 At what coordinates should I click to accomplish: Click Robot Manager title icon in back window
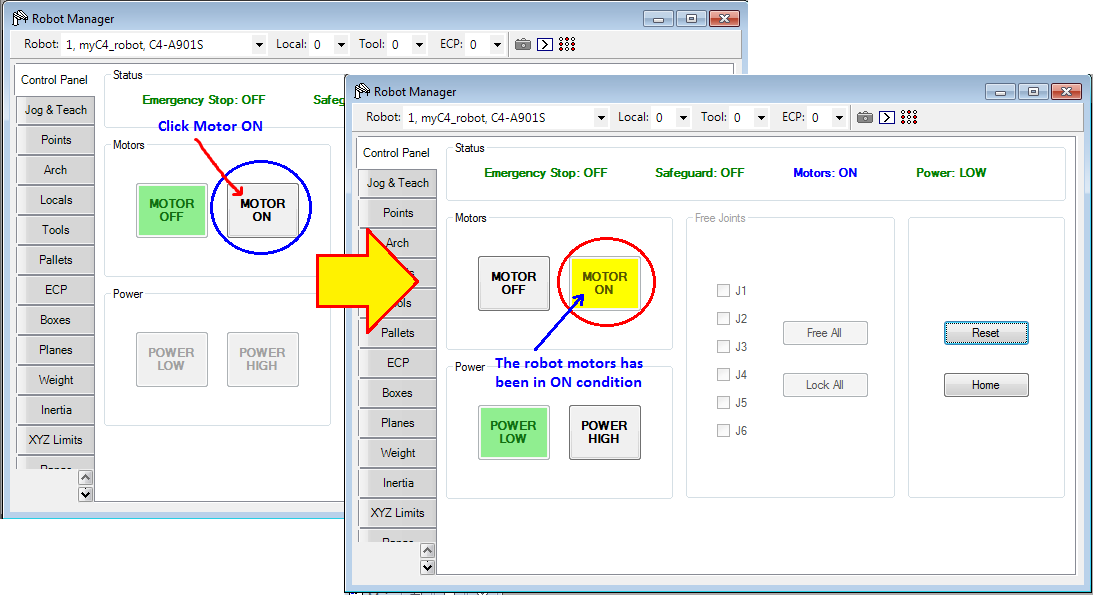[x=20, y=18]
